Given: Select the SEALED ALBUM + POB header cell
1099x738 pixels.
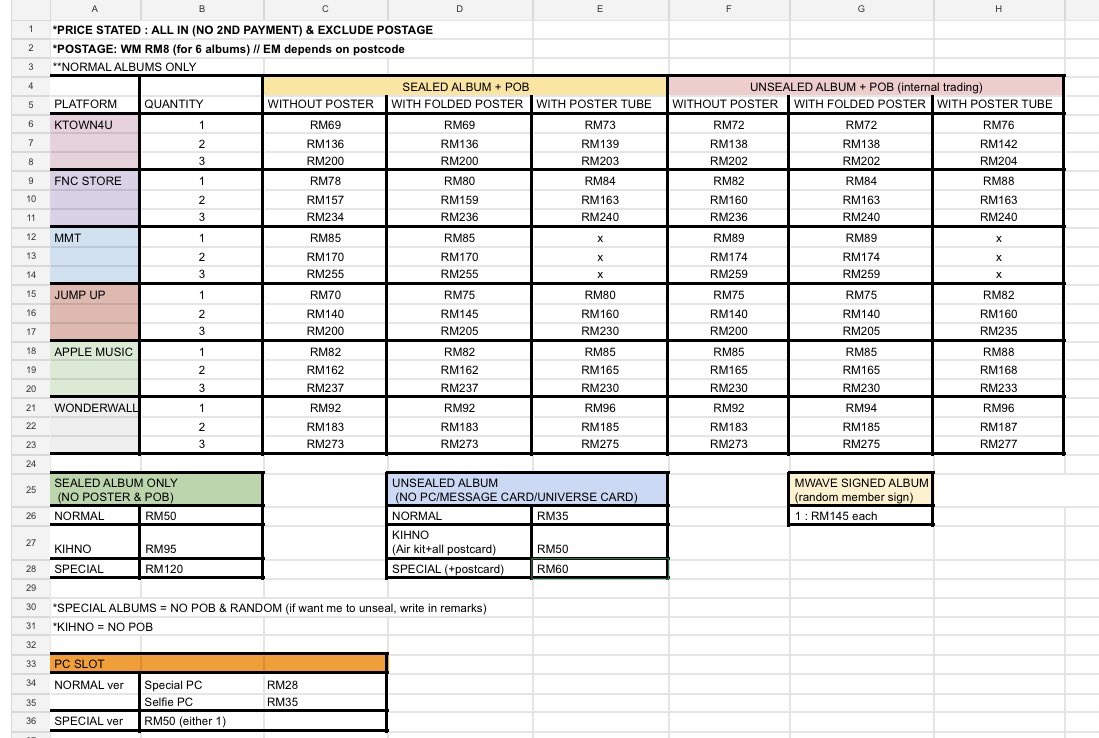Looking at the screenshot, I should pyautogui.click(x=465, y=86).
